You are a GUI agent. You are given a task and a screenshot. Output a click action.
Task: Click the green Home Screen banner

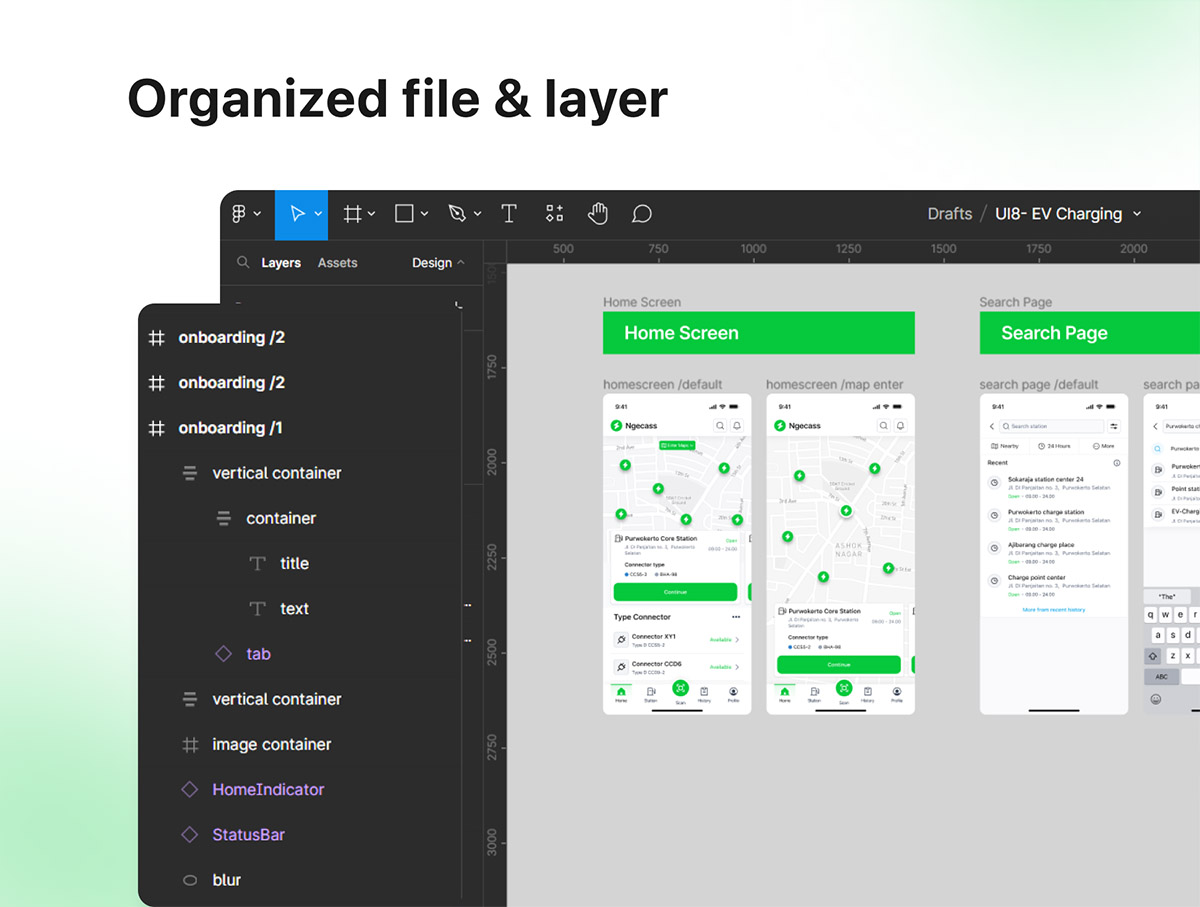[x=758, y=333]
